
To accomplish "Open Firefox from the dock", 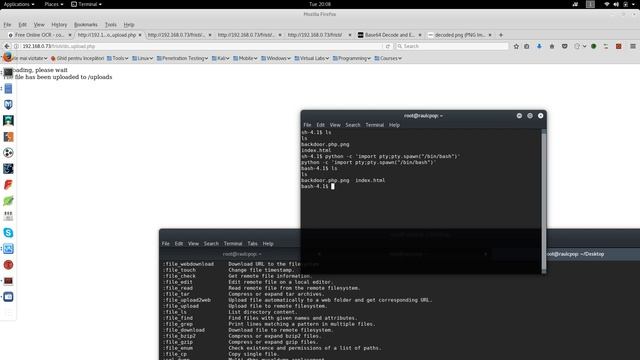I will pos(7,57).
